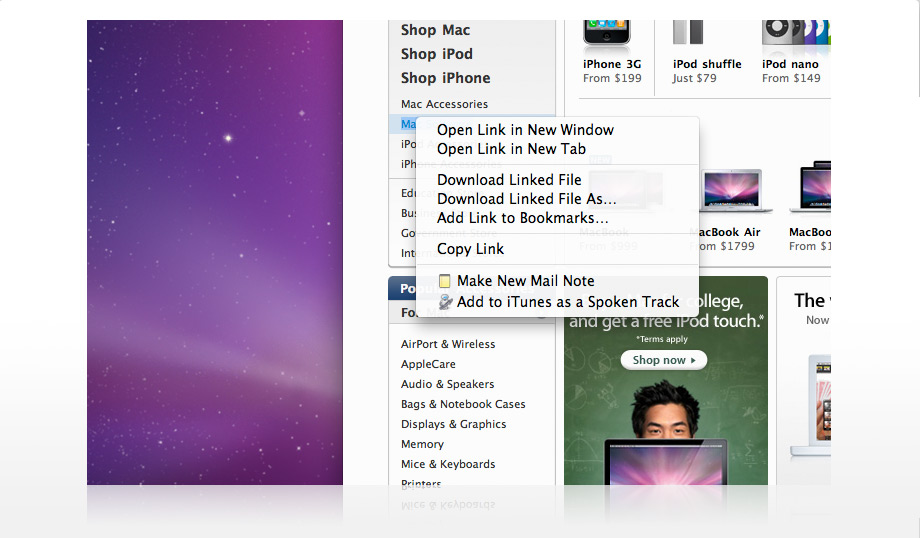Open Mice & Keyboards category
Image resolution: width=920 pixels, height=538 pixels.
point(448,464)
